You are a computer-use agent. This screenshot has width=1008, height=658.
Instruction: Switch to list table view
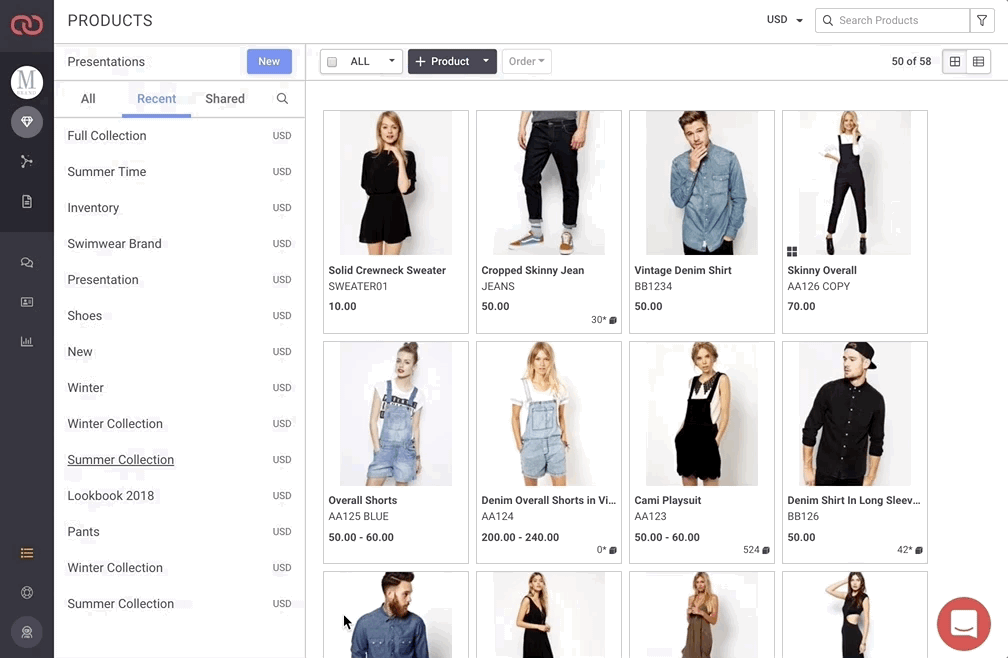click(978, 62)
